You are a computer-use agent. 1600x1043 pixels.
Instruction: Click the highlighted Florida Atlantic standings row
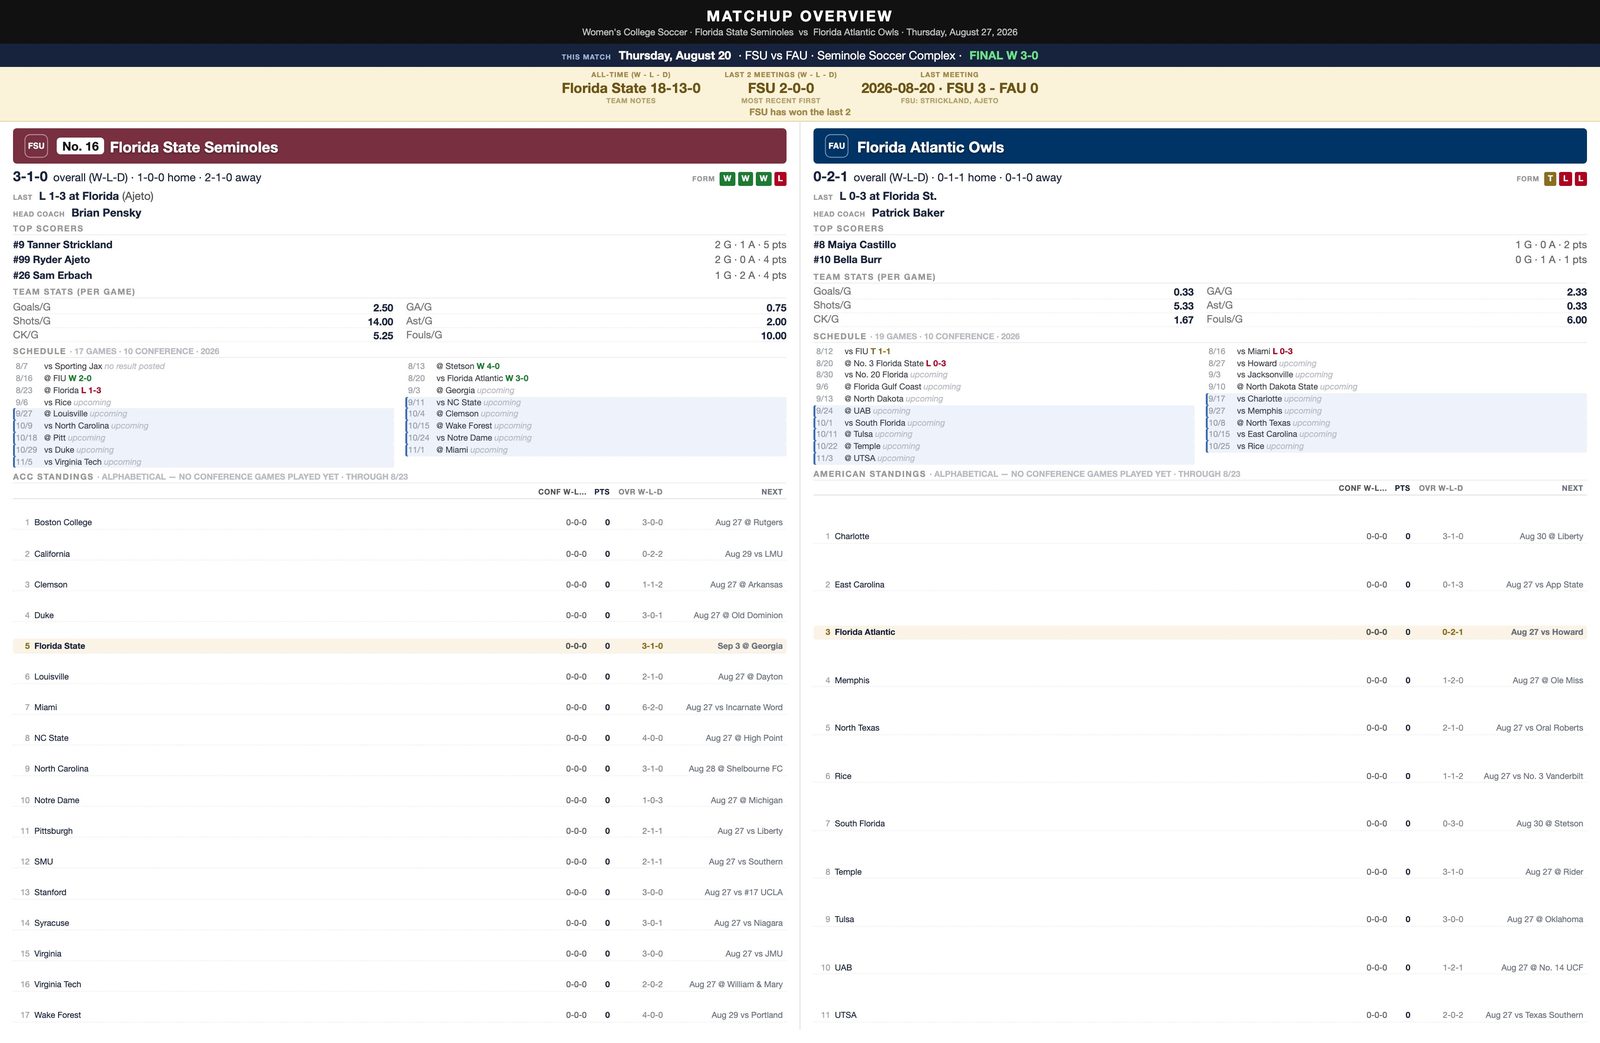point(1200,632)
